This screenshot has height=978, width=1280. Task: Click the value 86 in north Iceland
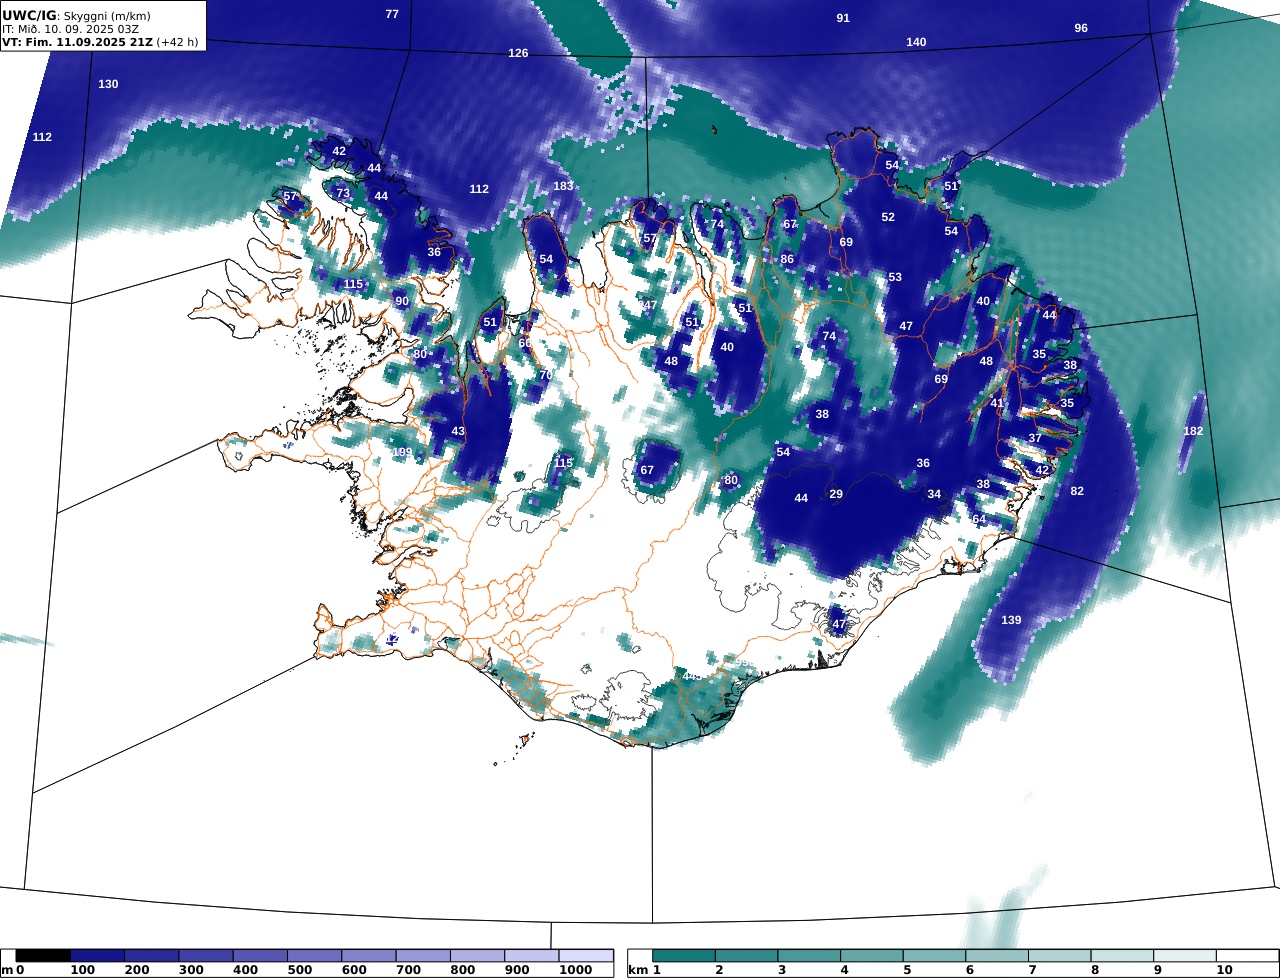pos(787,259)
